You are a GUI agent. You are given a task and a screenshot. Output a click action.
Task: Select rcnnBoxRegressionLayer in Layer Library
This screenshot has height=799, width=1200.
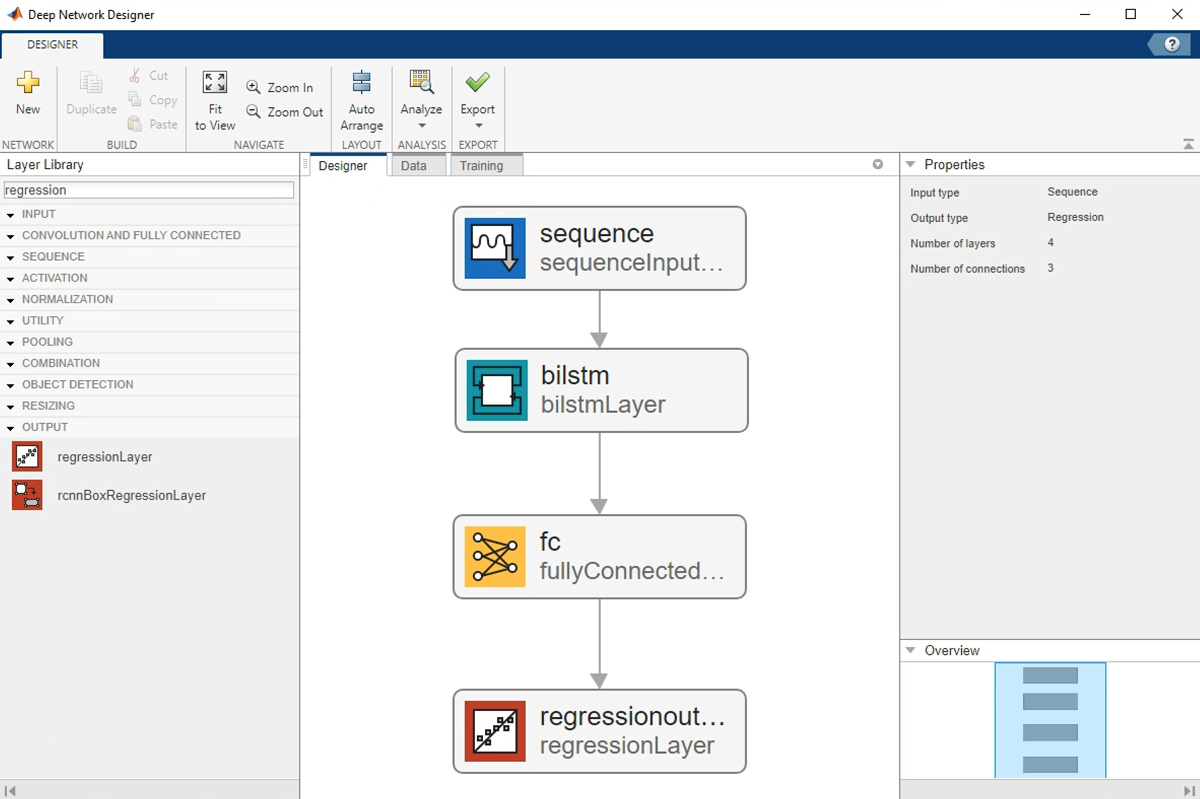pos(131,495)
